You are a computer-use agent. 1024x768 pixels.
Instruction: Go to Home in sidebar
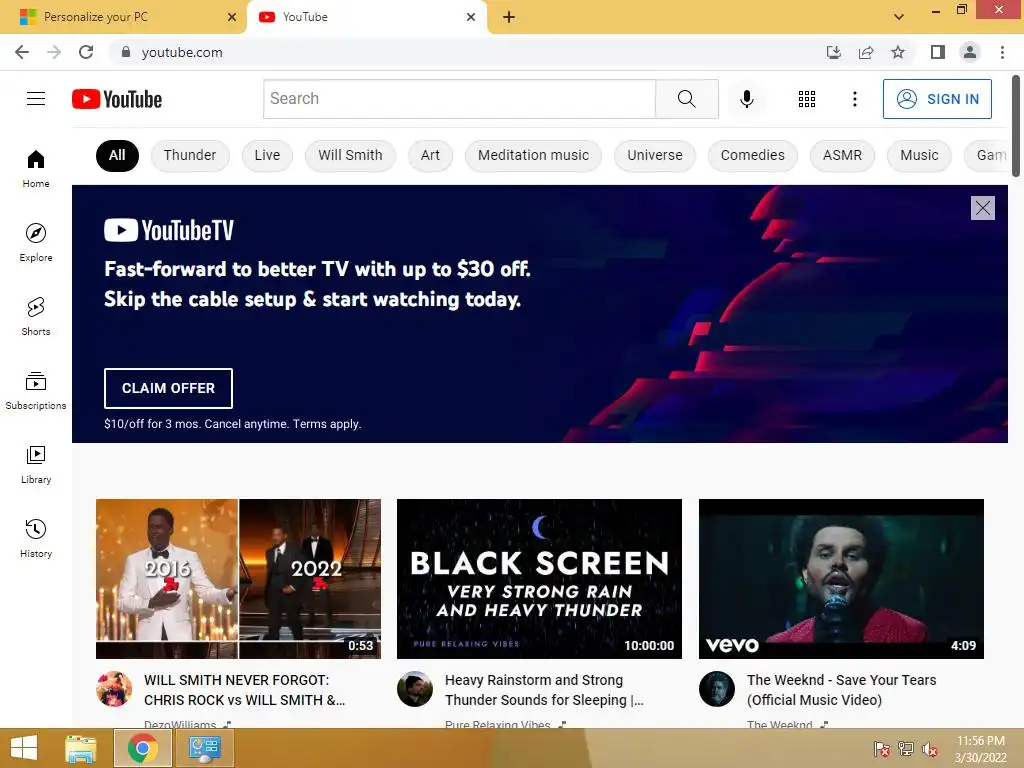pos(36,168)
